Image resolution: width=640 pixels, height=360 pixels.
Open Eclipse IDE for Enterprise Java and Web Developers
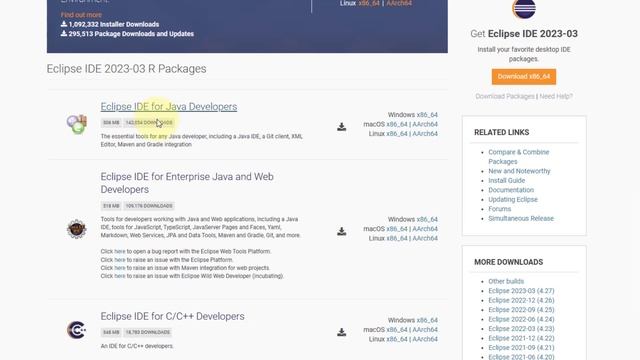click(x=187, y=183)
